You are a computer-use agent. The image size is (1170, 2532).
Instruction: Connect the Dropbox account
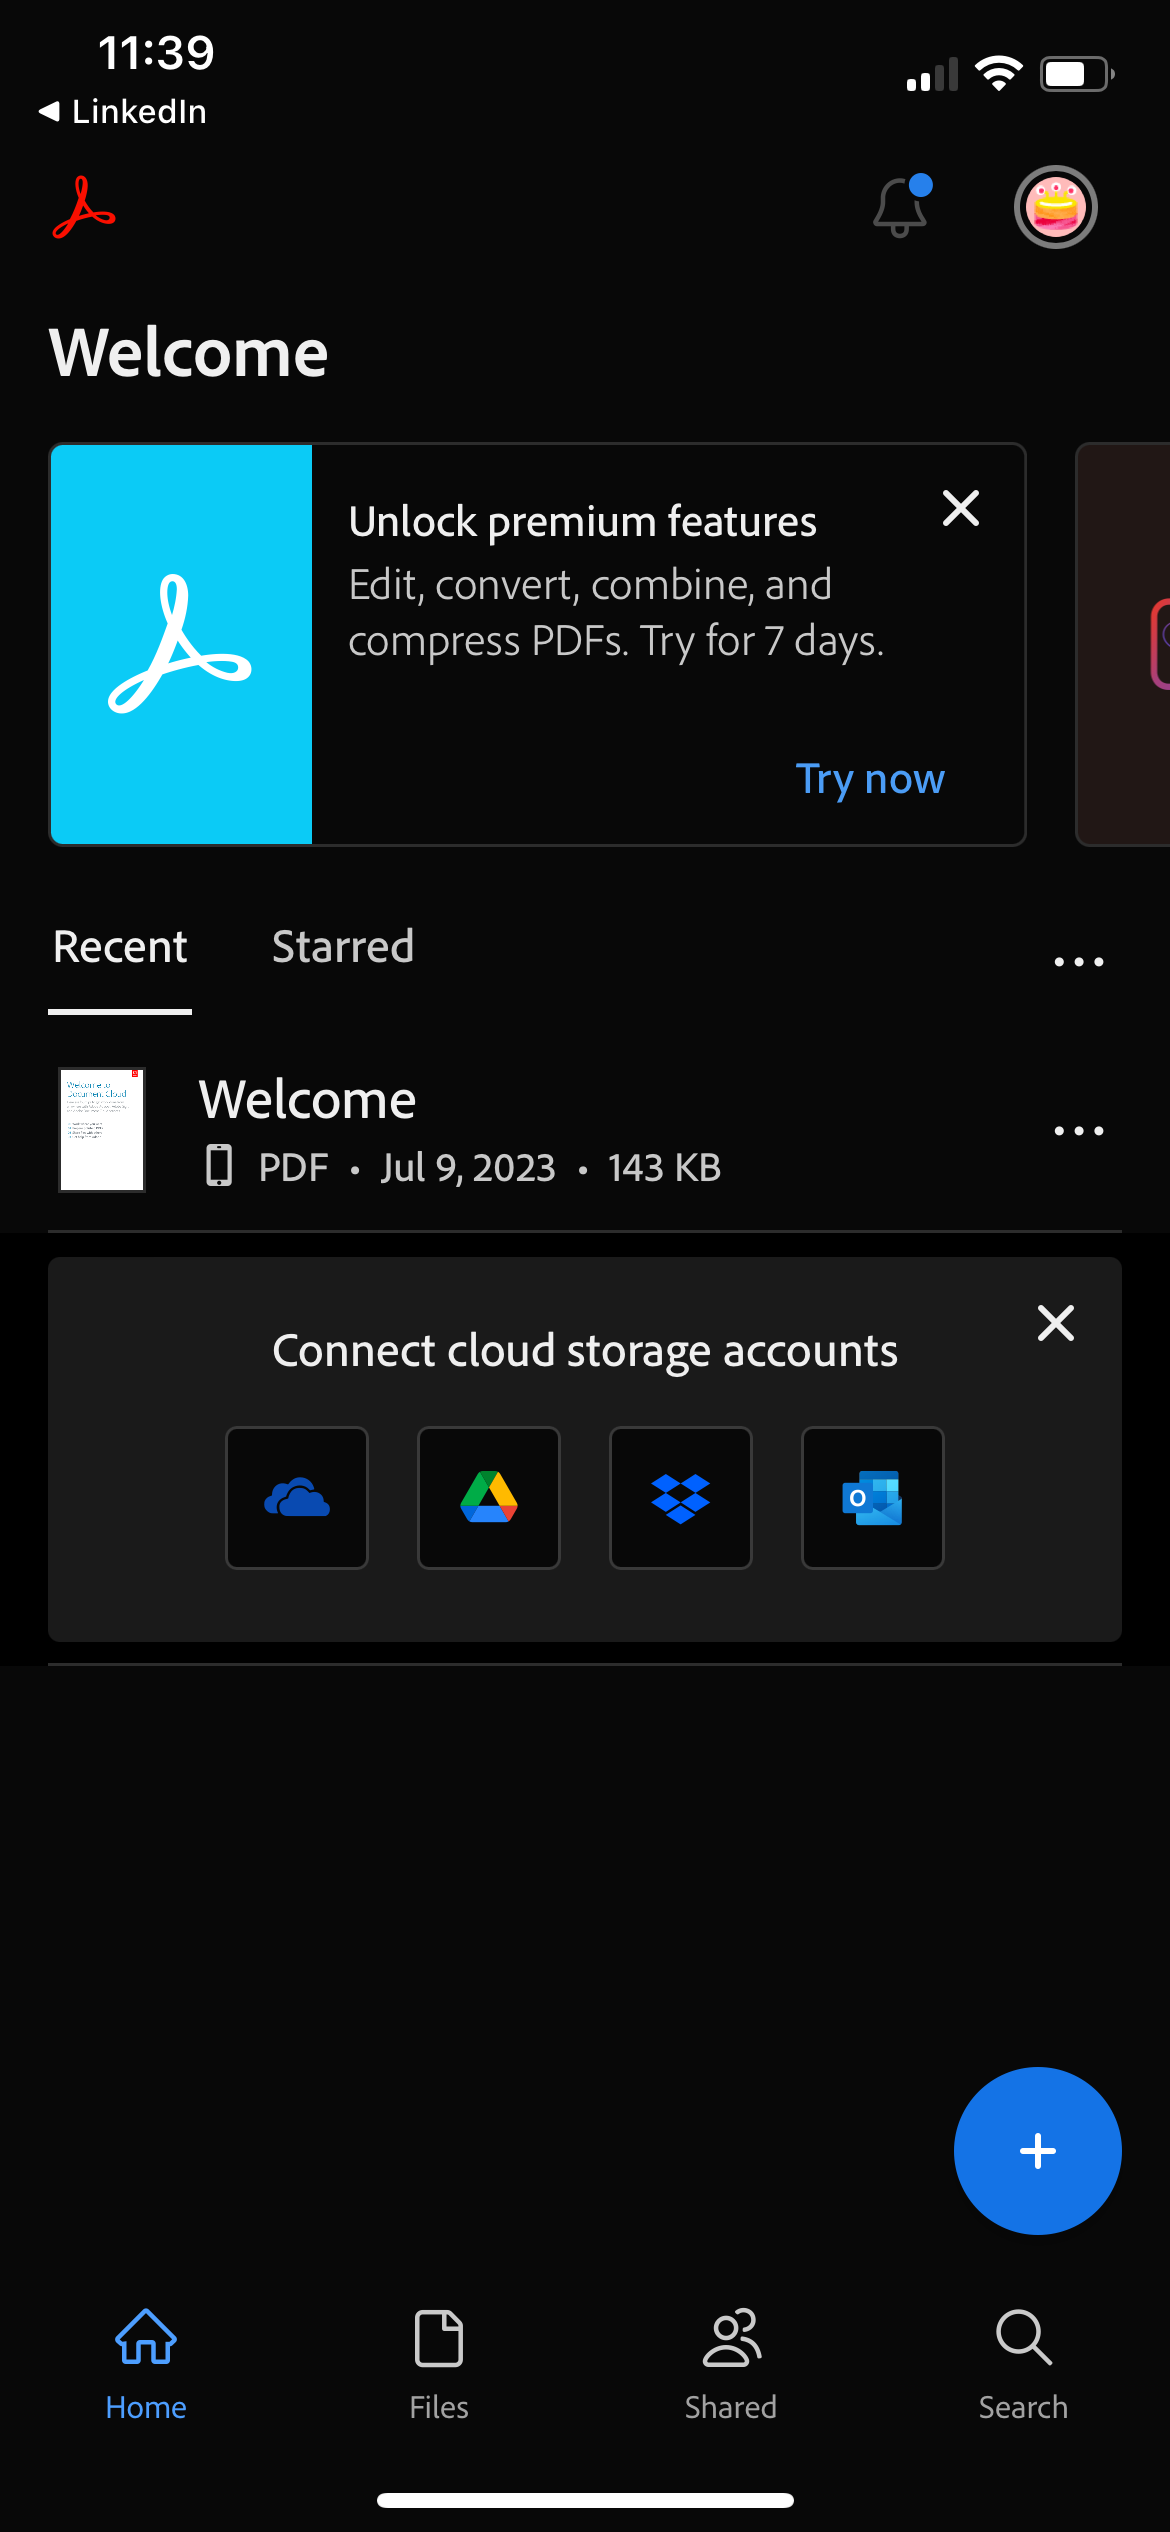coord(681,1498)
